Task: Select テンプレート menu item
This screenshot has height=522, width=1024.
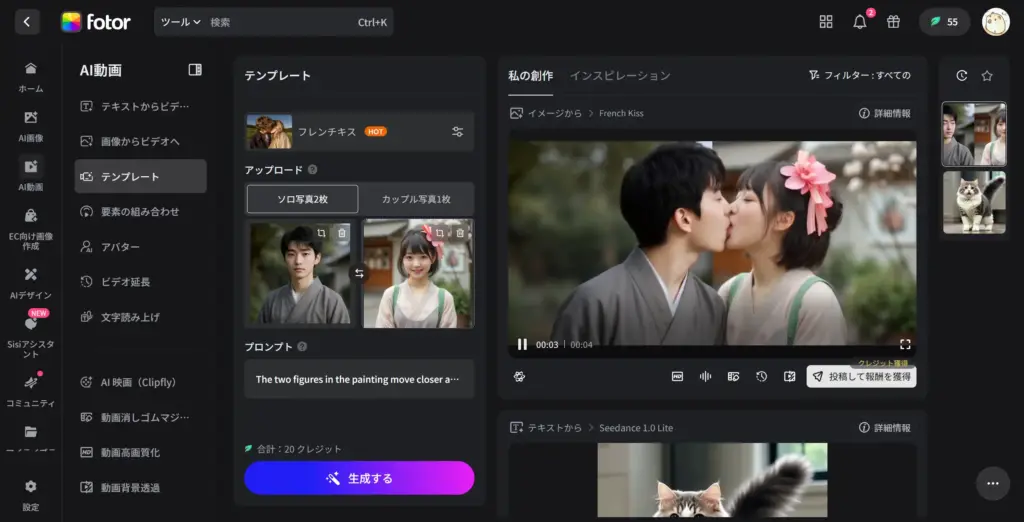Action: [140, 176]
